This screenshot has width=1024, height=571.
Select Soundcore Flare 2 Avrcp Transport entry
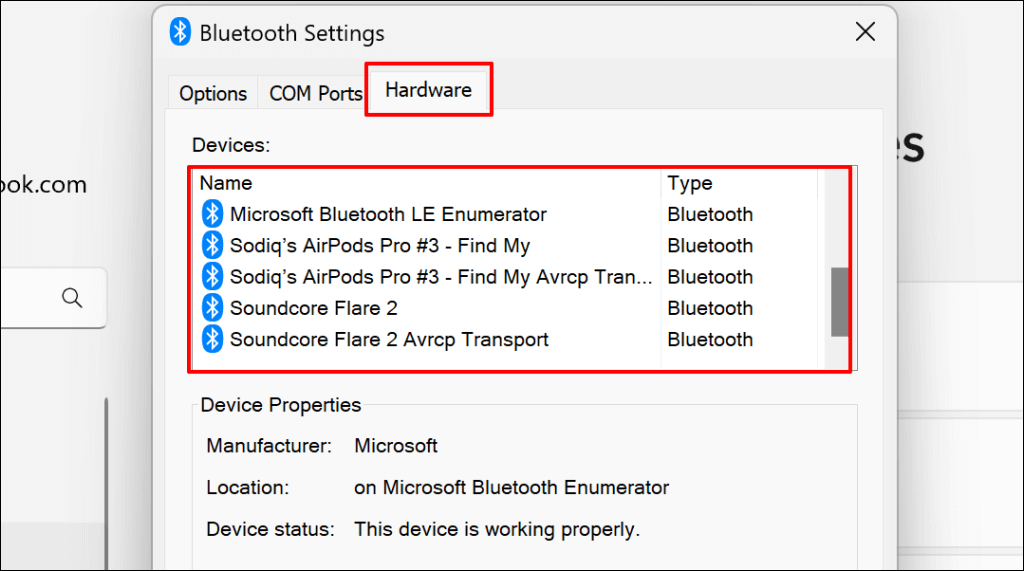(389, 339)
